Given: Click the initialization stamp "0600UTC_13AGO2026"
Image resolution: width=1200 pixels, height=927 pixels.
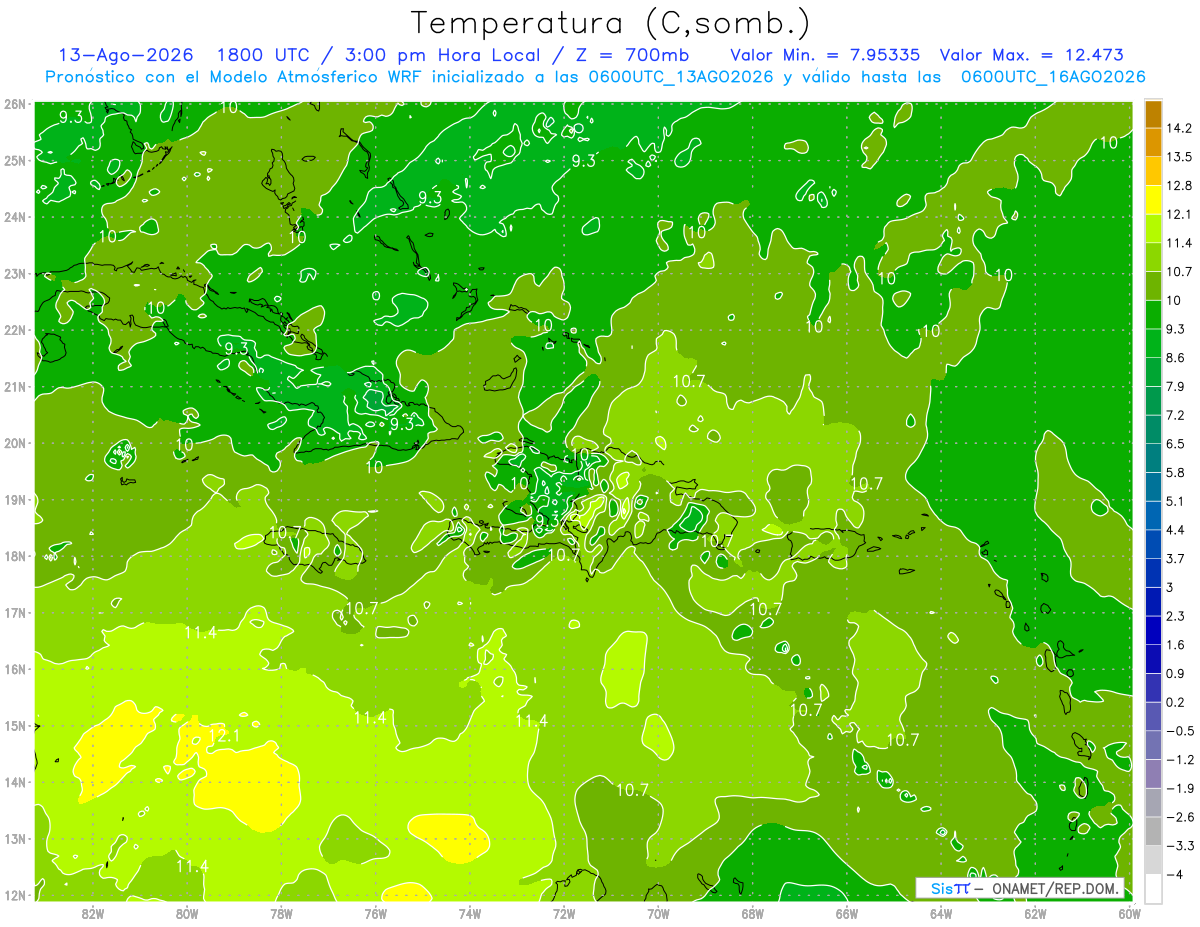Looking at the screenshot, I should coord(679,77).
